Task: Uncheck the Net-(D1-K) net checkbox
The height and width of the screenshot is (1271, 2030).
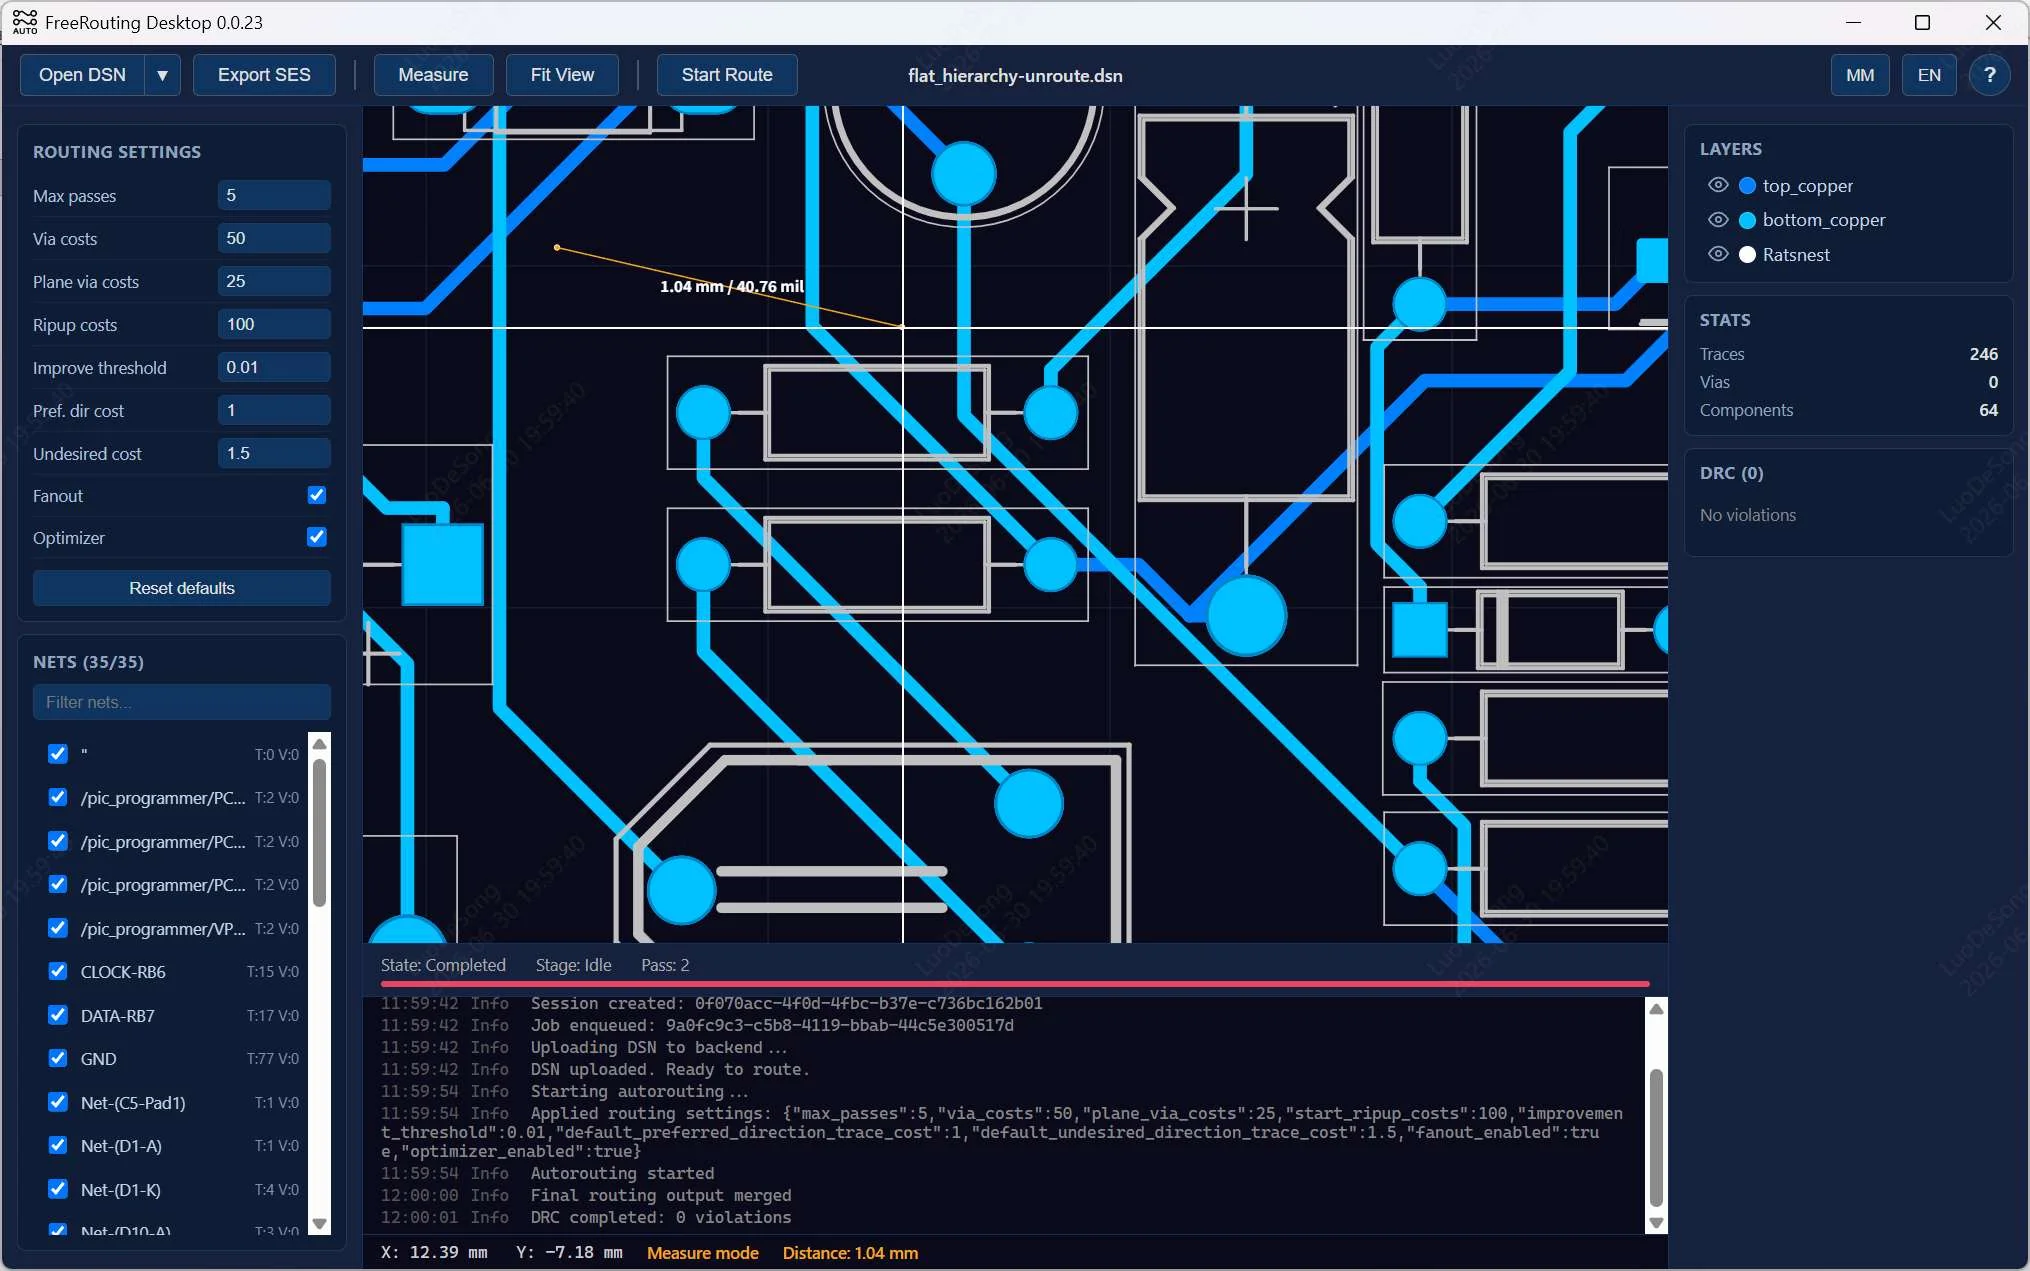Action: tap(58, 1189)
